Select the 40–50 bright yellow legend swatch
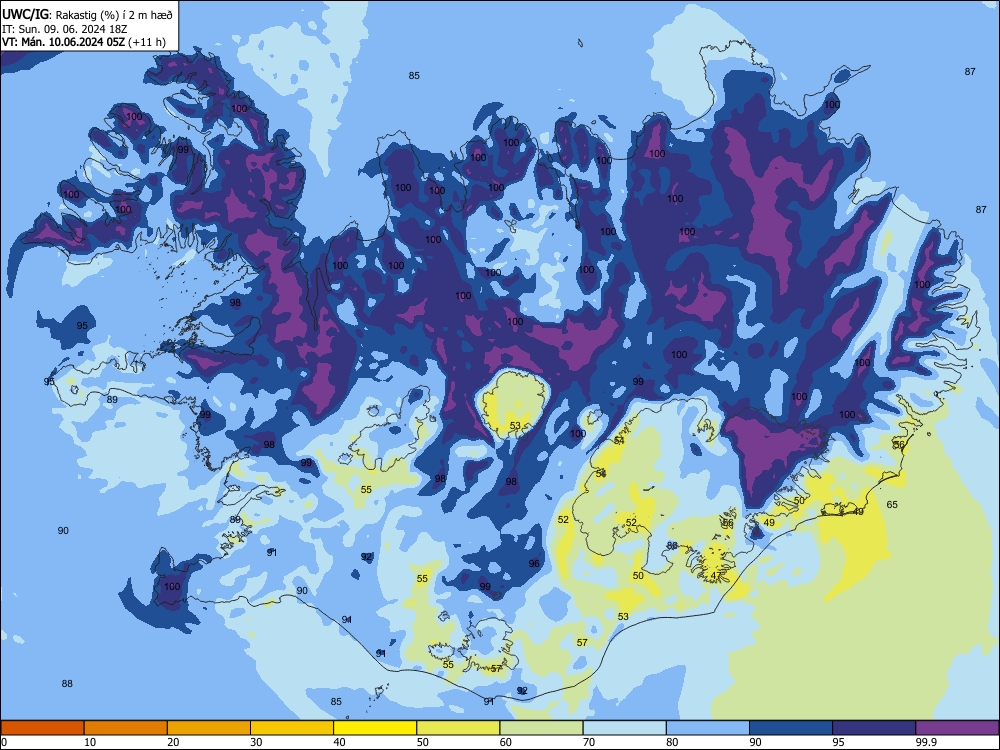 pyautogui.click(x=375, y=728)
